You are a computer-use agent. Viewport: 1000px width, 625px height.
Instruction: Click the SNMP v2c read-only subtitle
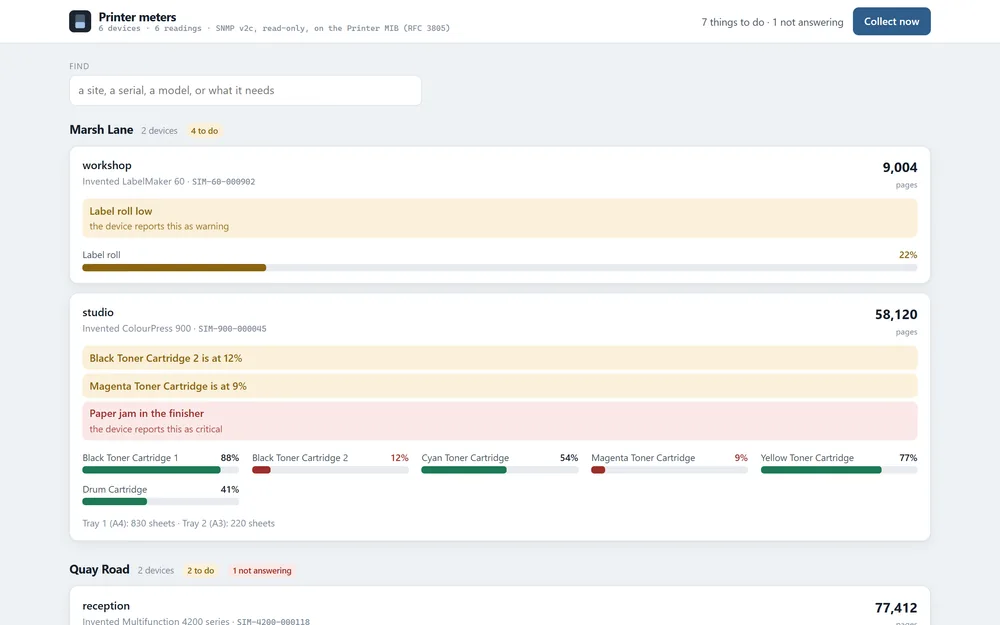pos(333,28)
